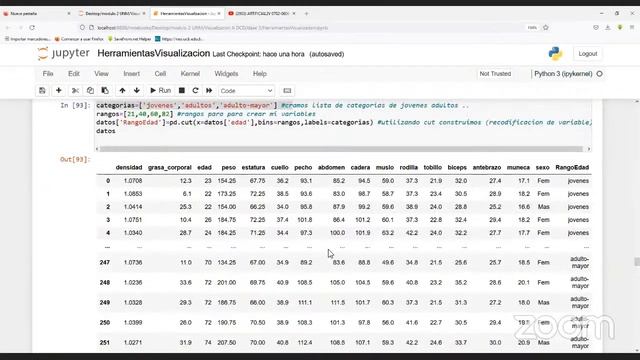This screenshot has height=360, width=640.
Task: Run the selected cell
Action: [x=160, y=91]
